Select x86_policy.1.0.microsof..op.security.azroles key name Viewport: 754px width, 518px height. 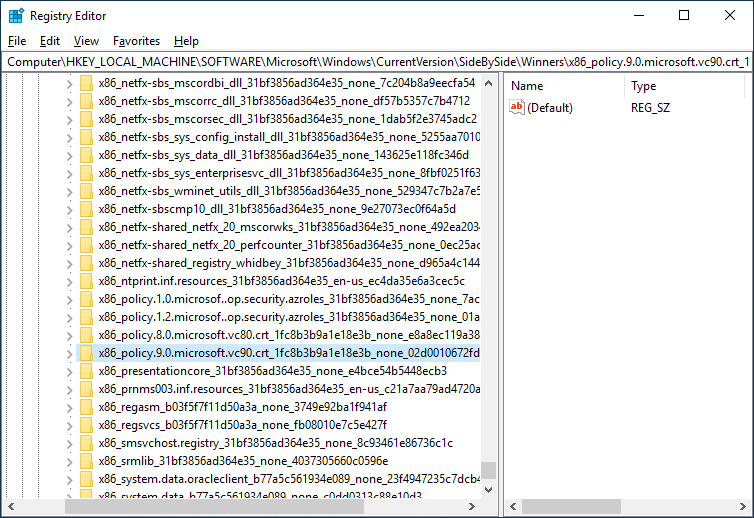pyautogui.click(x=289, y=299)
